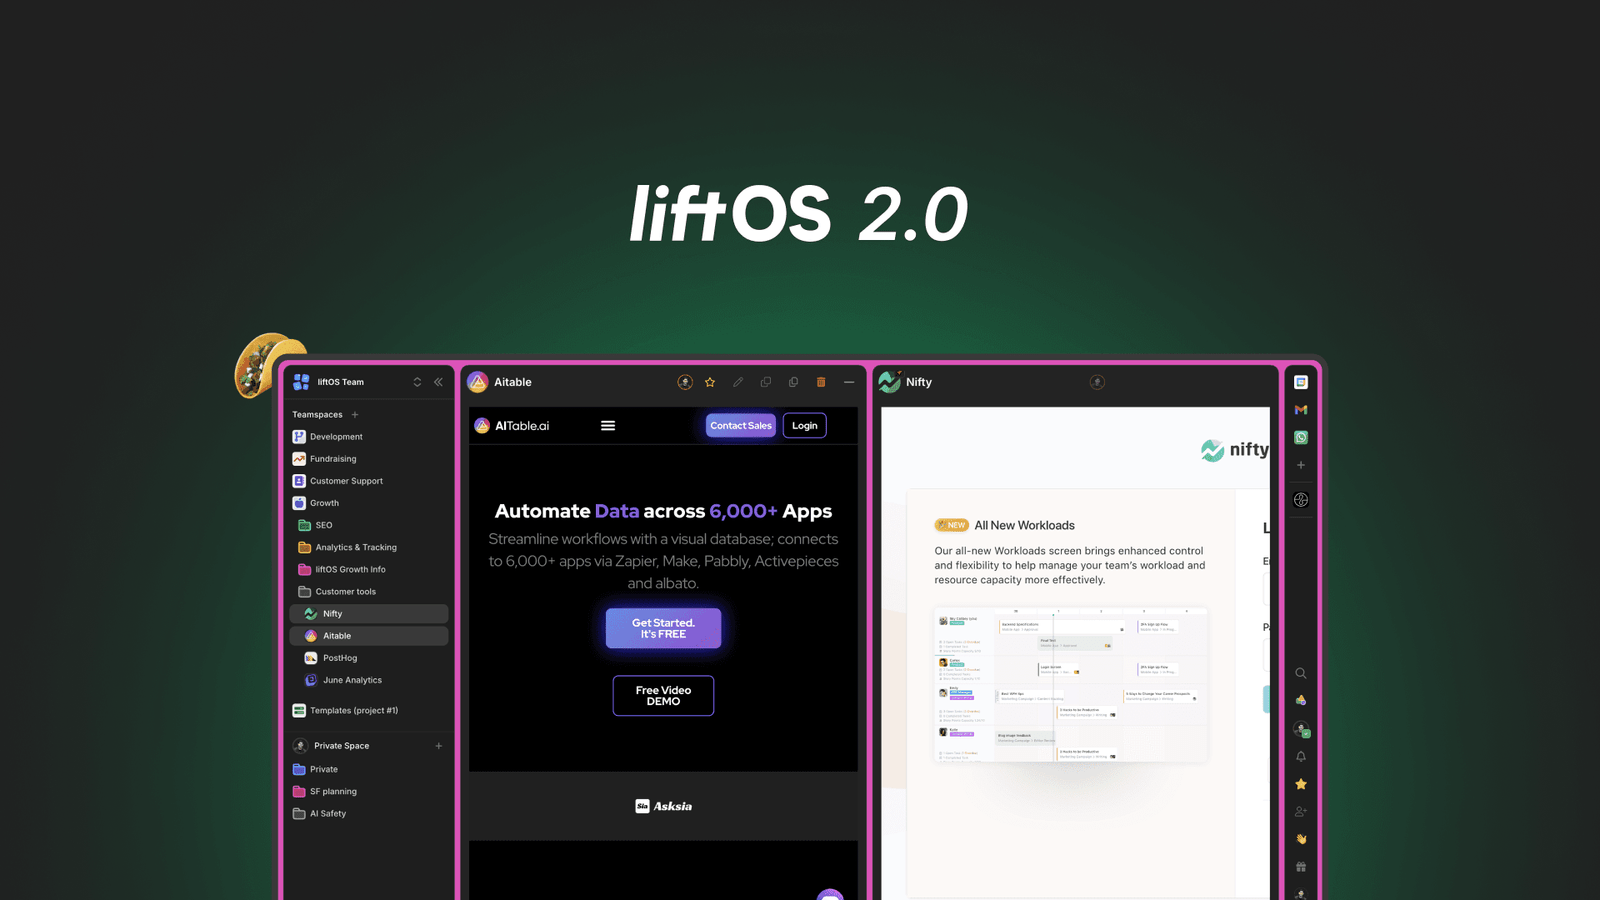
Task: Click the Workloads screenshot thumbnail in Nifty
Action: click(1071, 685)
